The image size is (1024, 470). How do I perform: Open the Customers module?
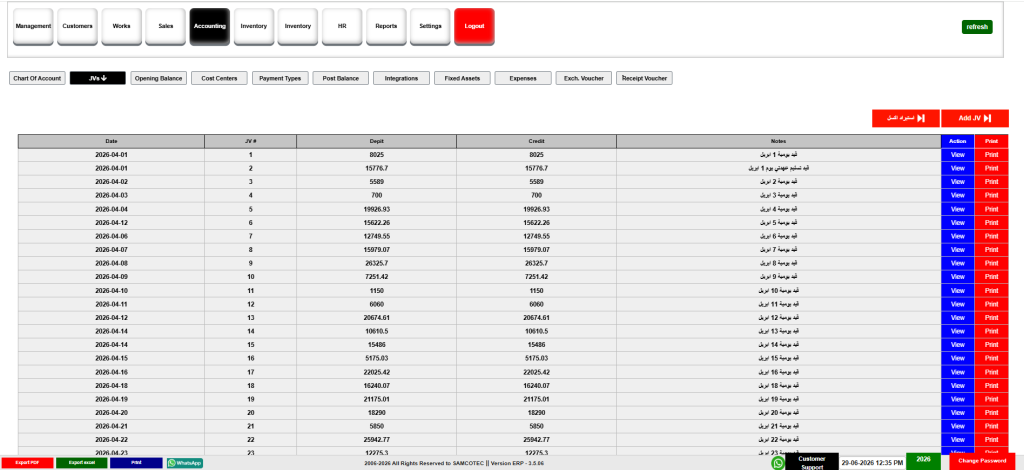click(77, 27)
